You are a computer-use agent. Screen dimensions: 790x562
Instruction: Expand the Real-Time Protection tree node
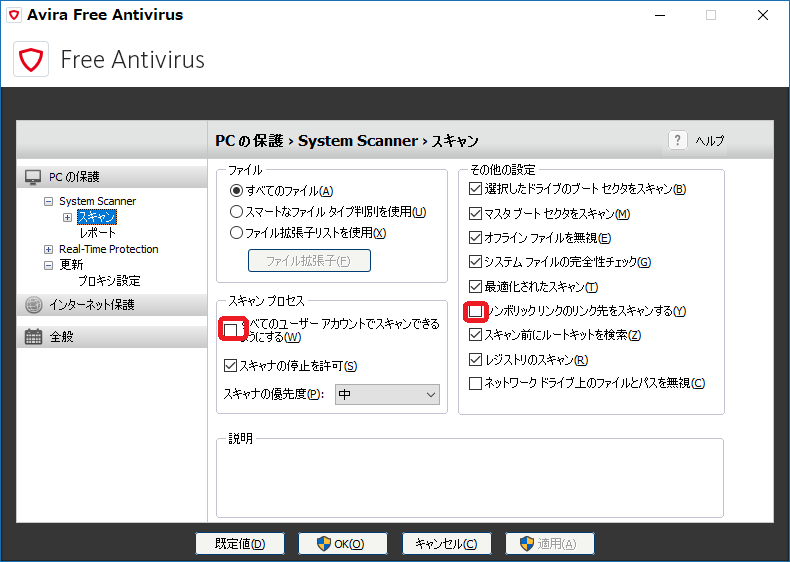tap(48, 249)
